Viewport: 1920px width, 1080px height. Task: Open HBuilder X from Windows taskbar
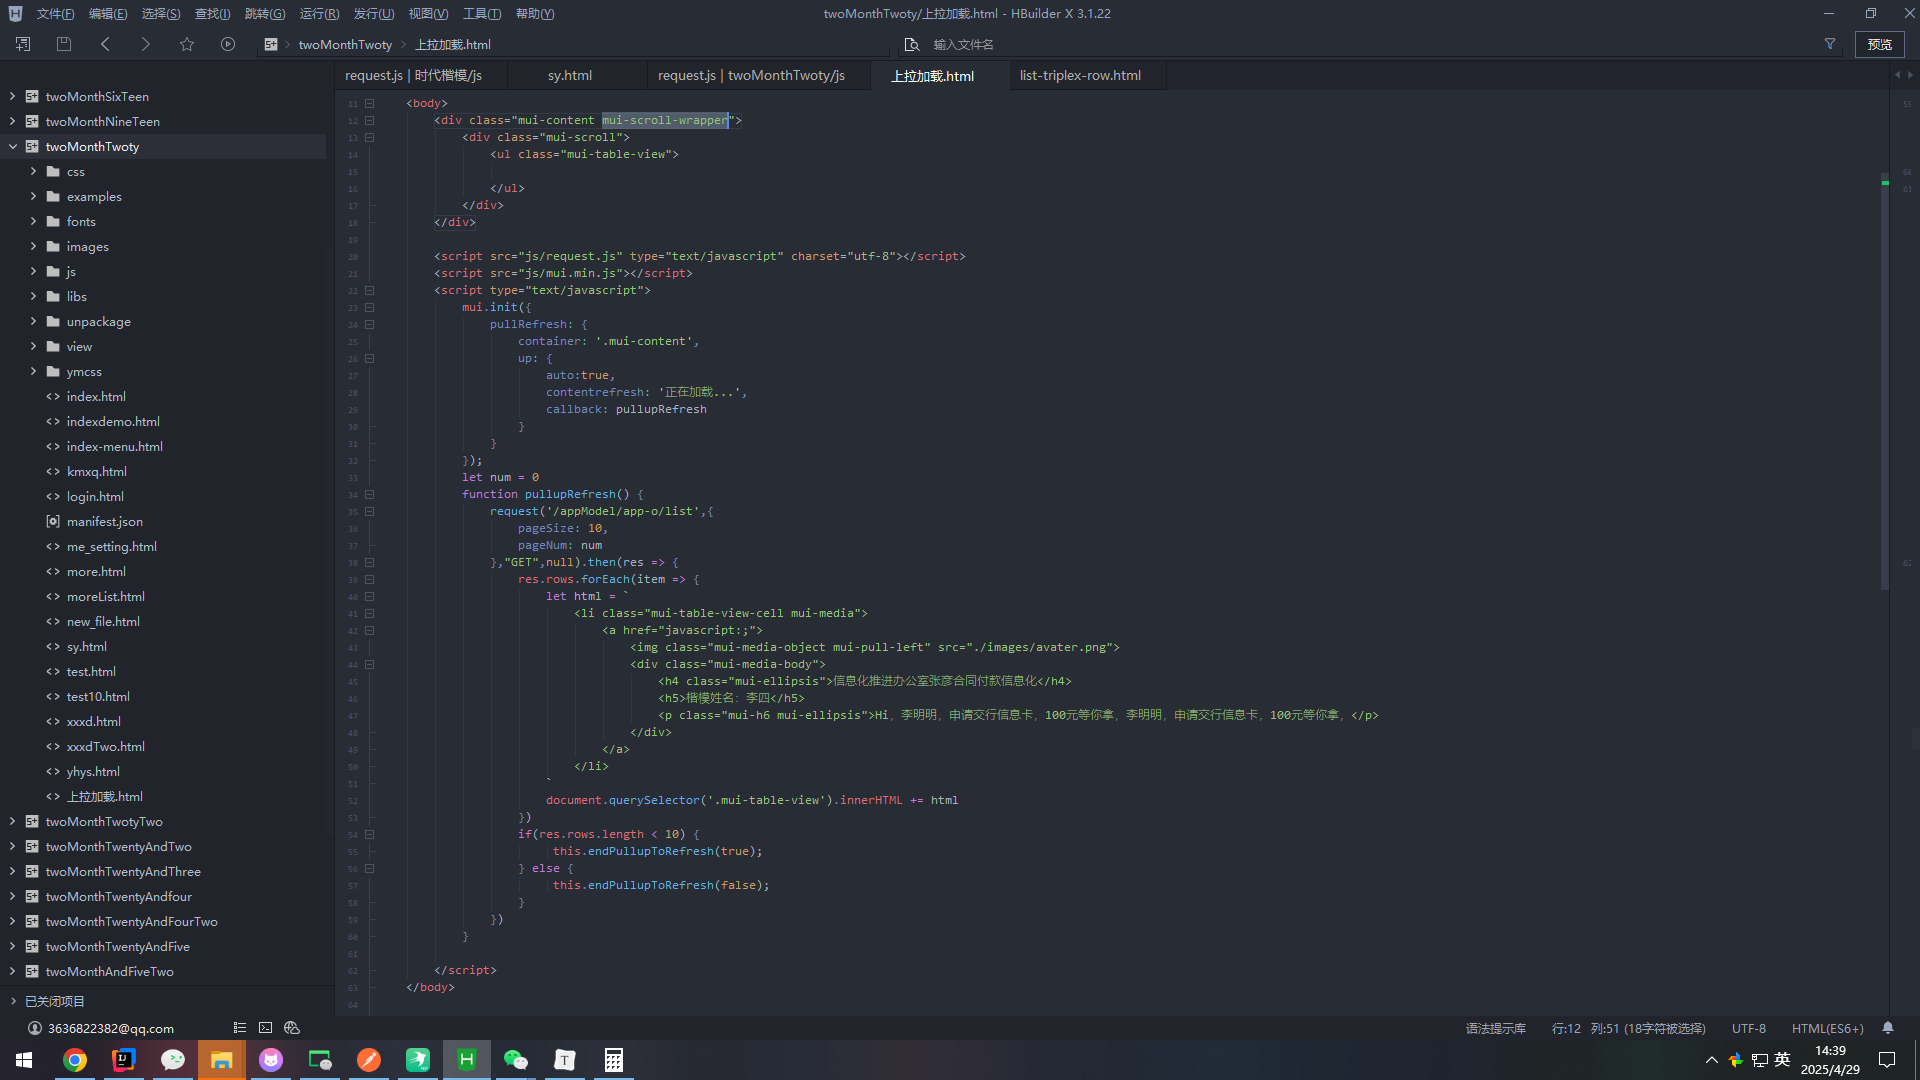(x=466, y=1060)
